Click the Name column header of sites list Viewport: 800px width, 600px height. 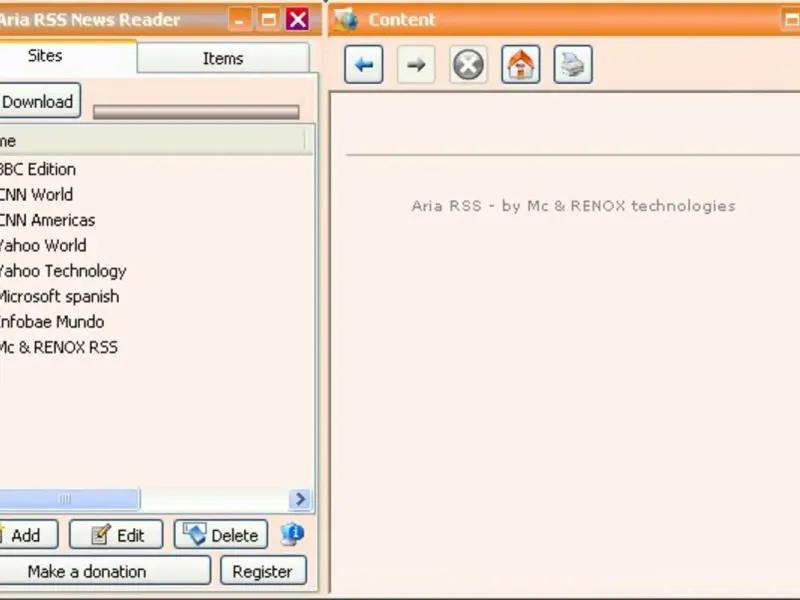(x=152, y=140)
